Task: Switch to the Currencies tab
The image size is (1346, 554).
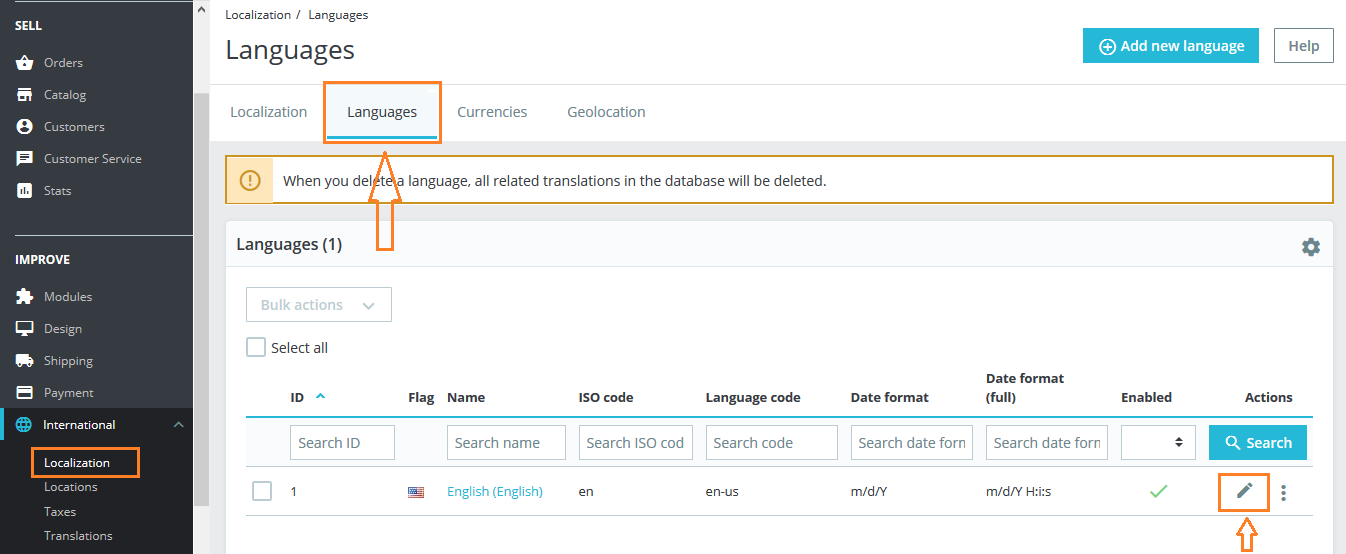Action: pos(492,112)
